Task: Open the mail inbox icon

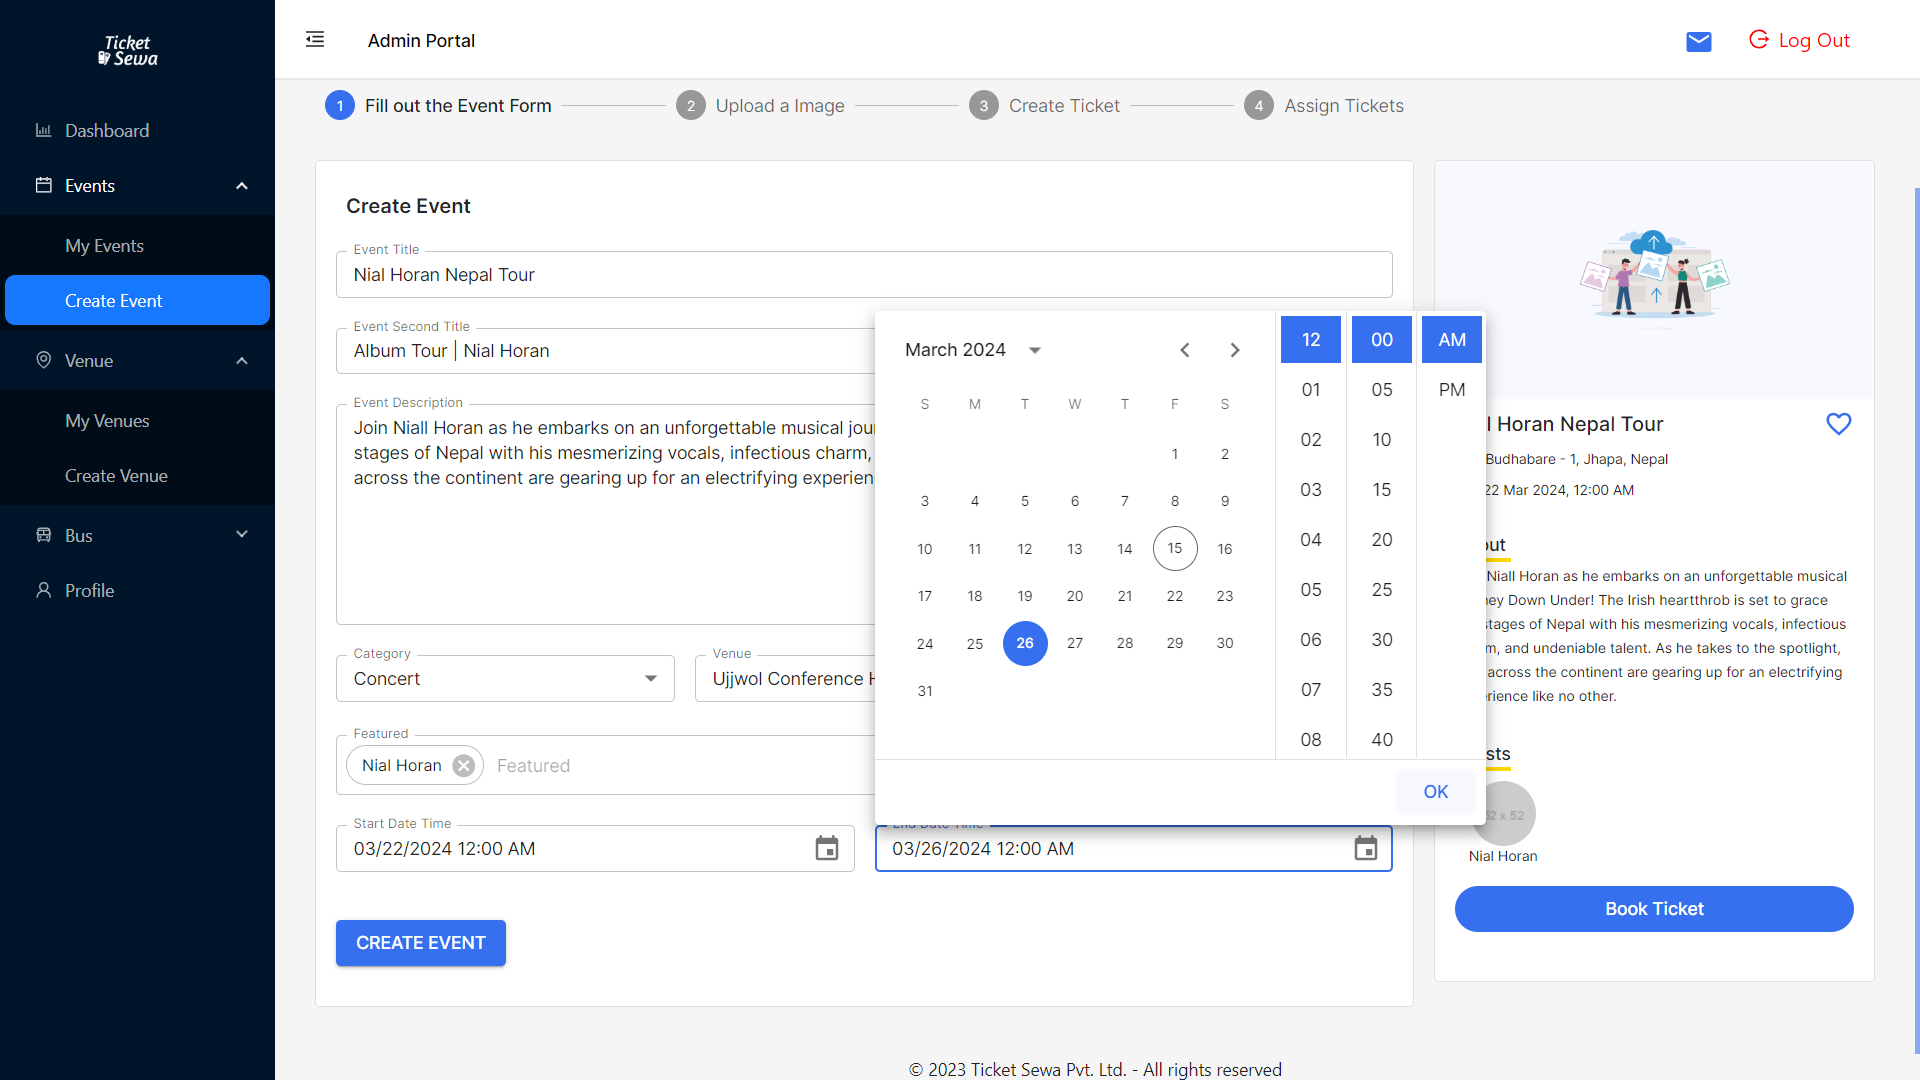Action: point(1698,41)
